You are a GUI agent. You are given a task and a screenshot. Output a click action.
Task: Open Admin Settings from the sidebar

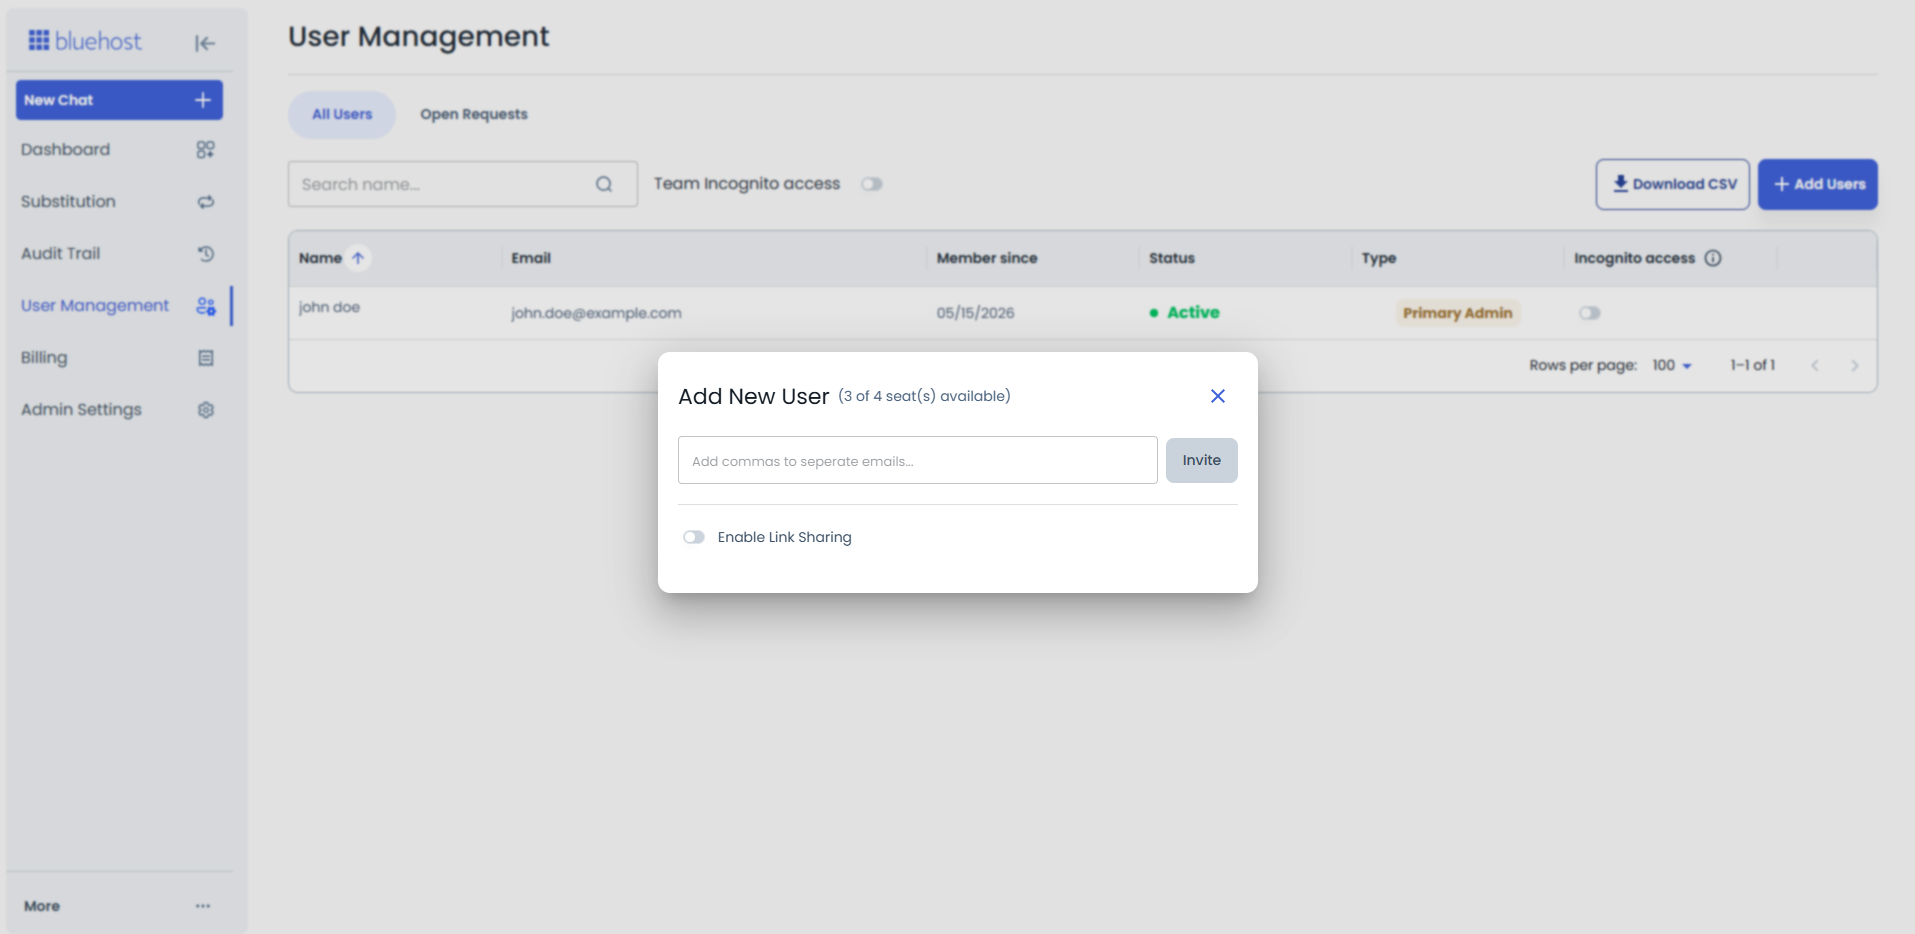(x=118, y=410)
